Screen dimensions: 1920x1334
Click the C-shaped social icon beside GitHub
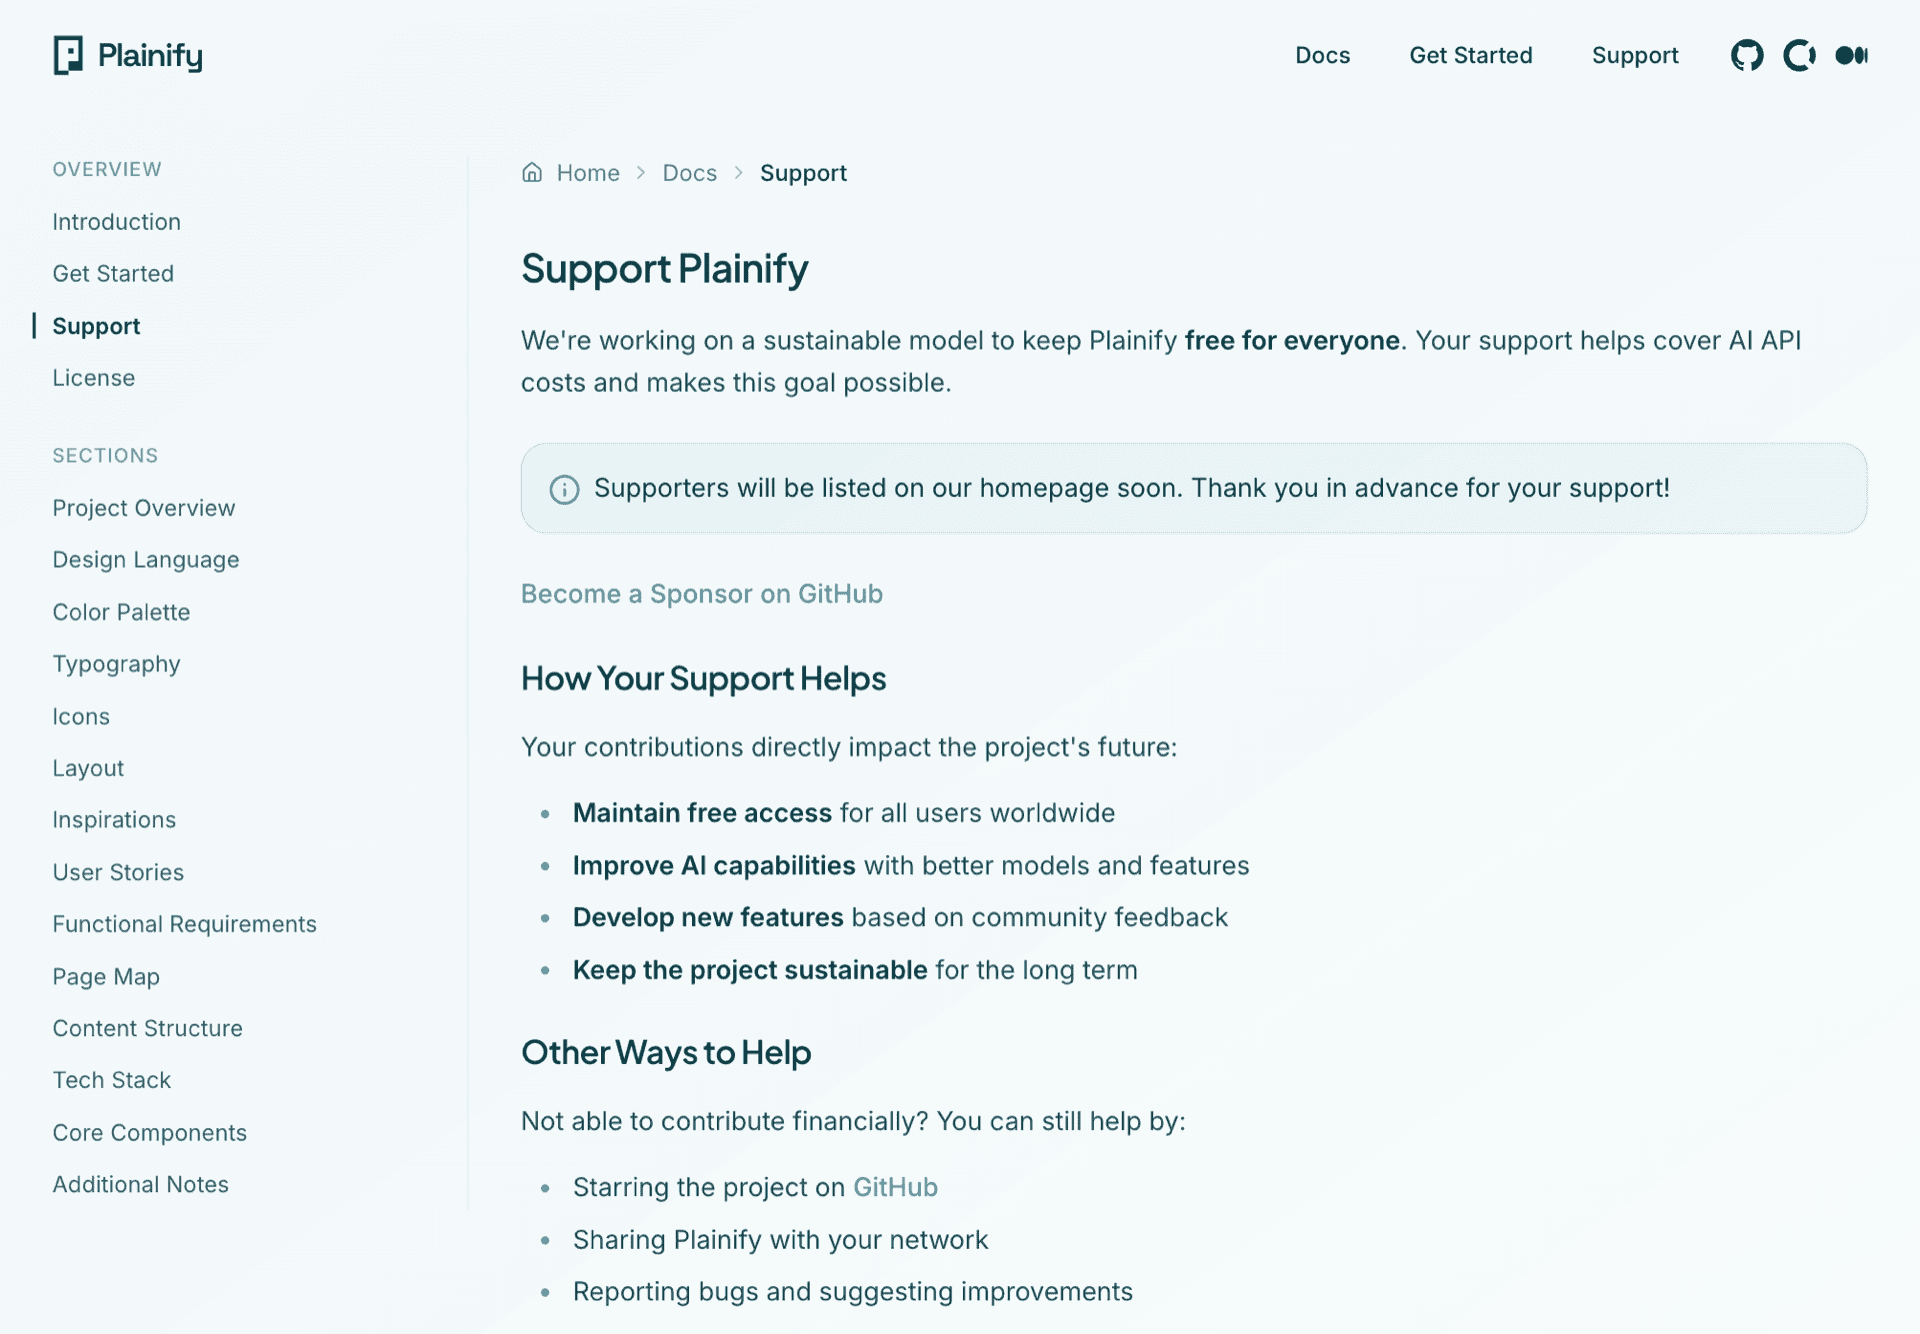click(x=1800, y=56)
